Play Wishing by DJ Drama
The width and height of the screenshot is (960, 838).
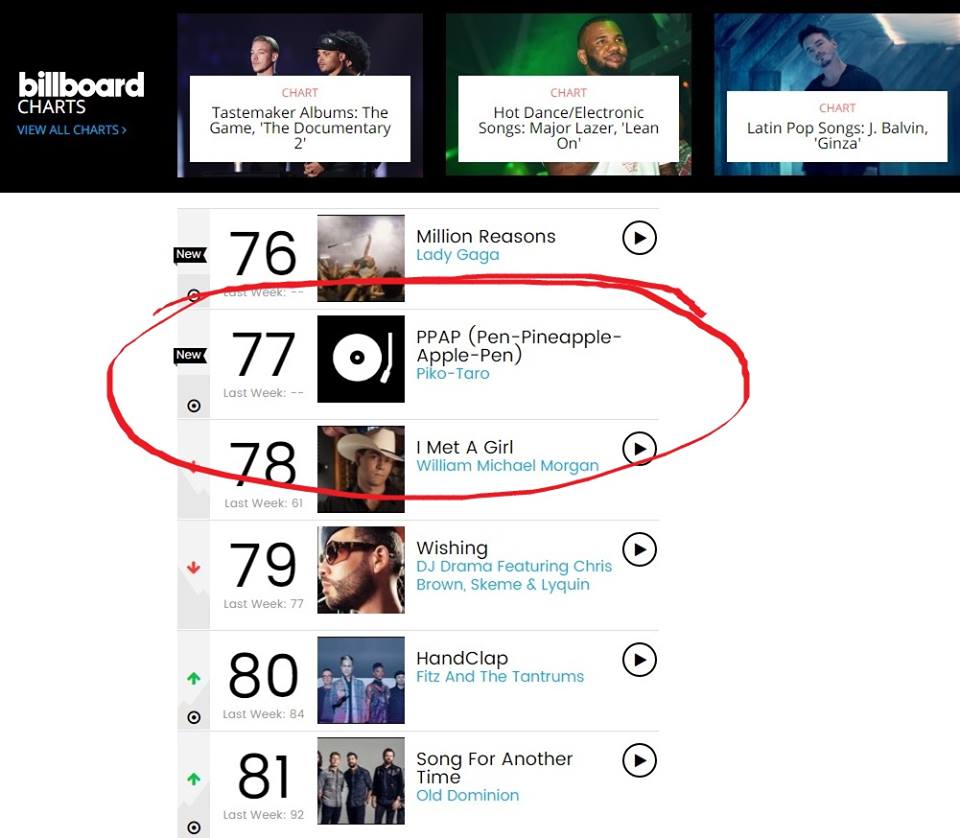pos(639,549)
